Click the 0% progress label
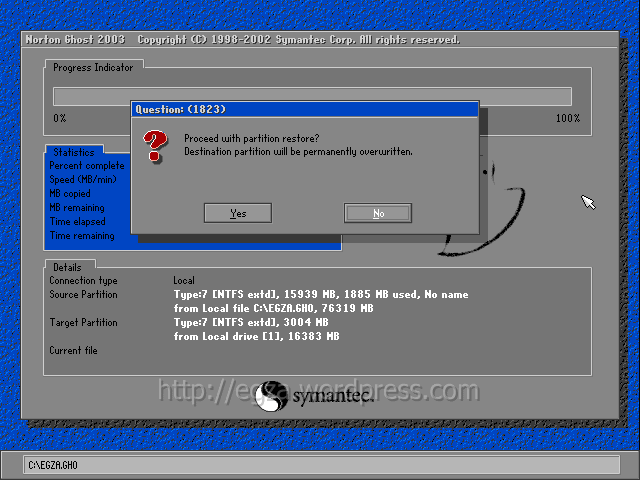This screenshot has height=480, width=640. point(60,118)
